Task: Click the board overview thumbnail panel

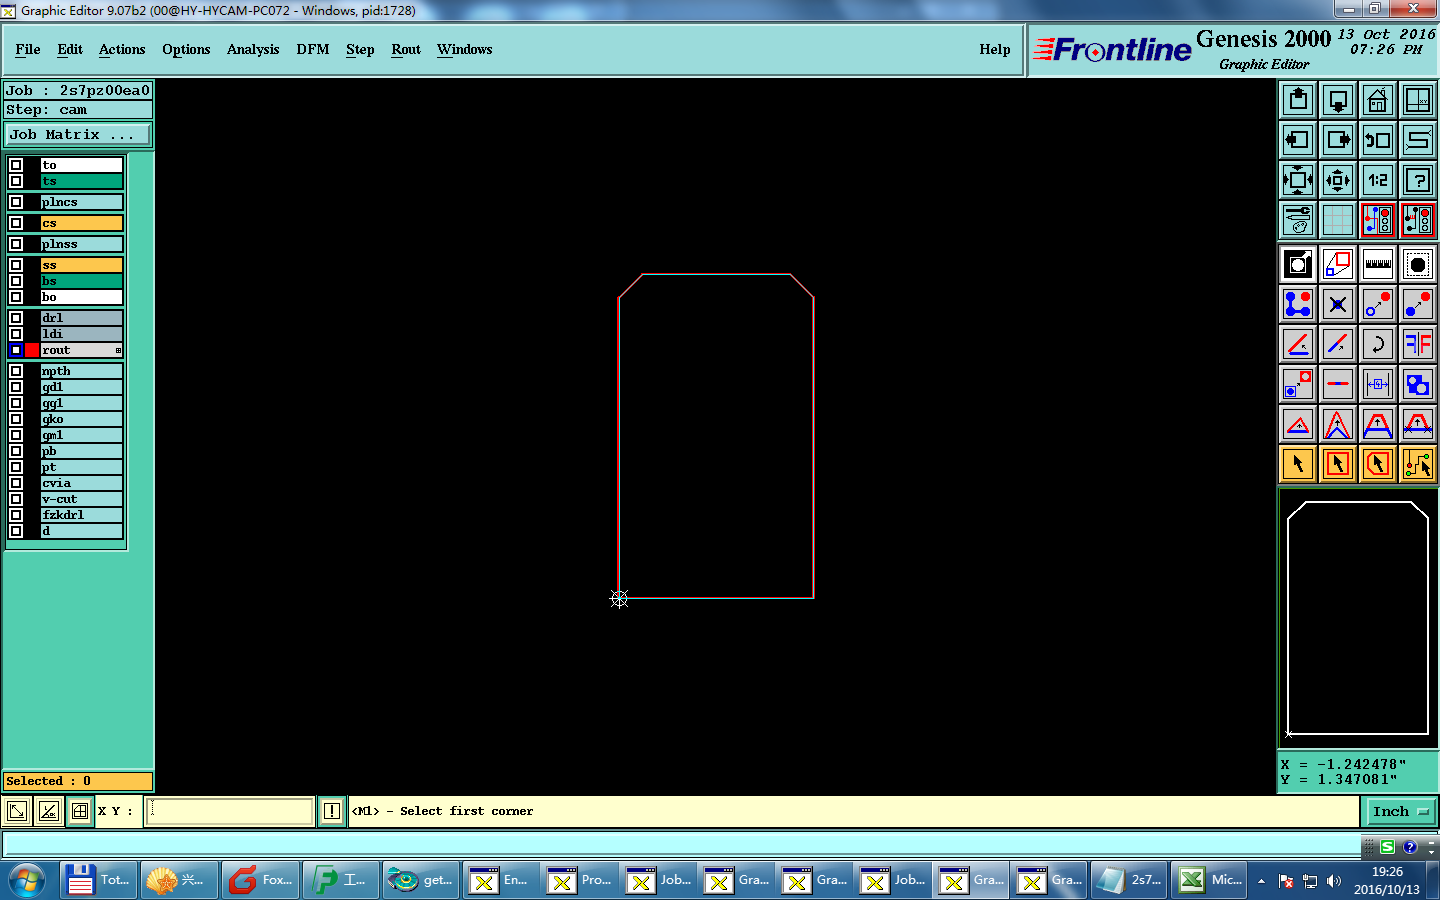Action: [x=1358, y=618]
